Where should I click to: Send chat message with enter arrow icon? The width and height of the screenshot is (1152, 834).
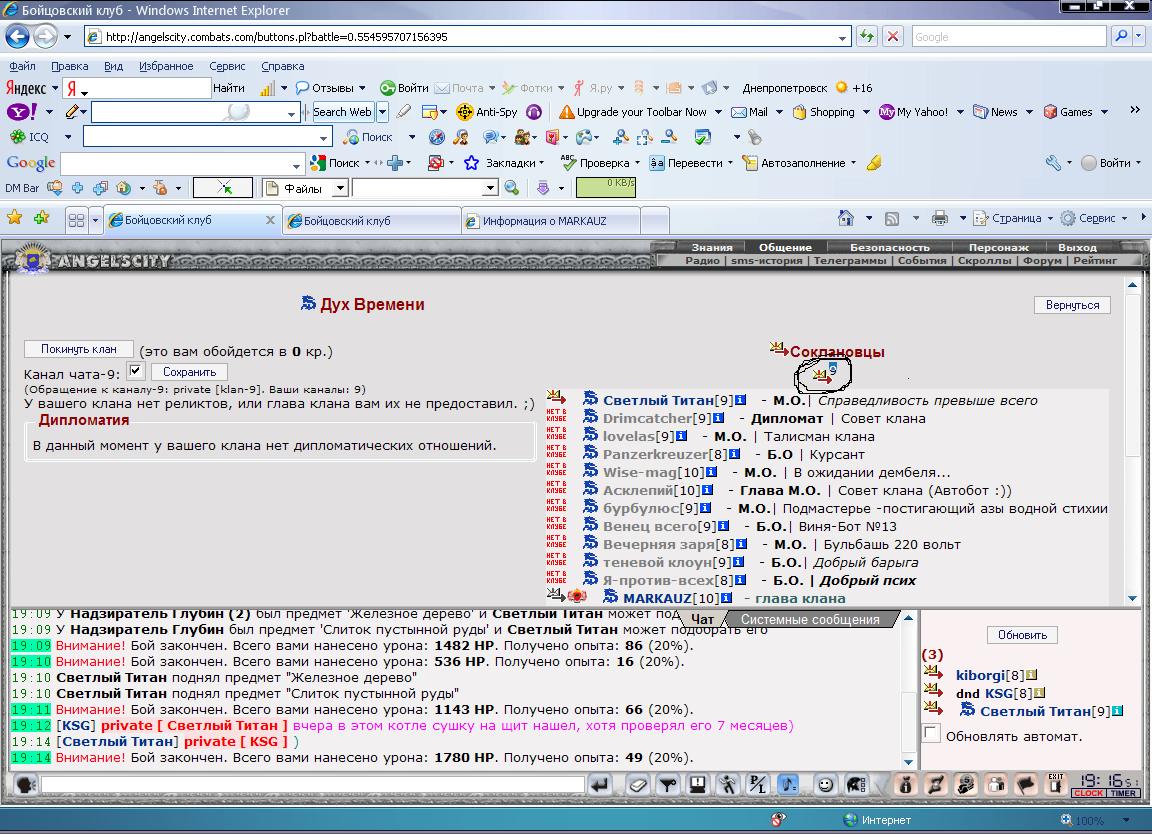point(600,785)
